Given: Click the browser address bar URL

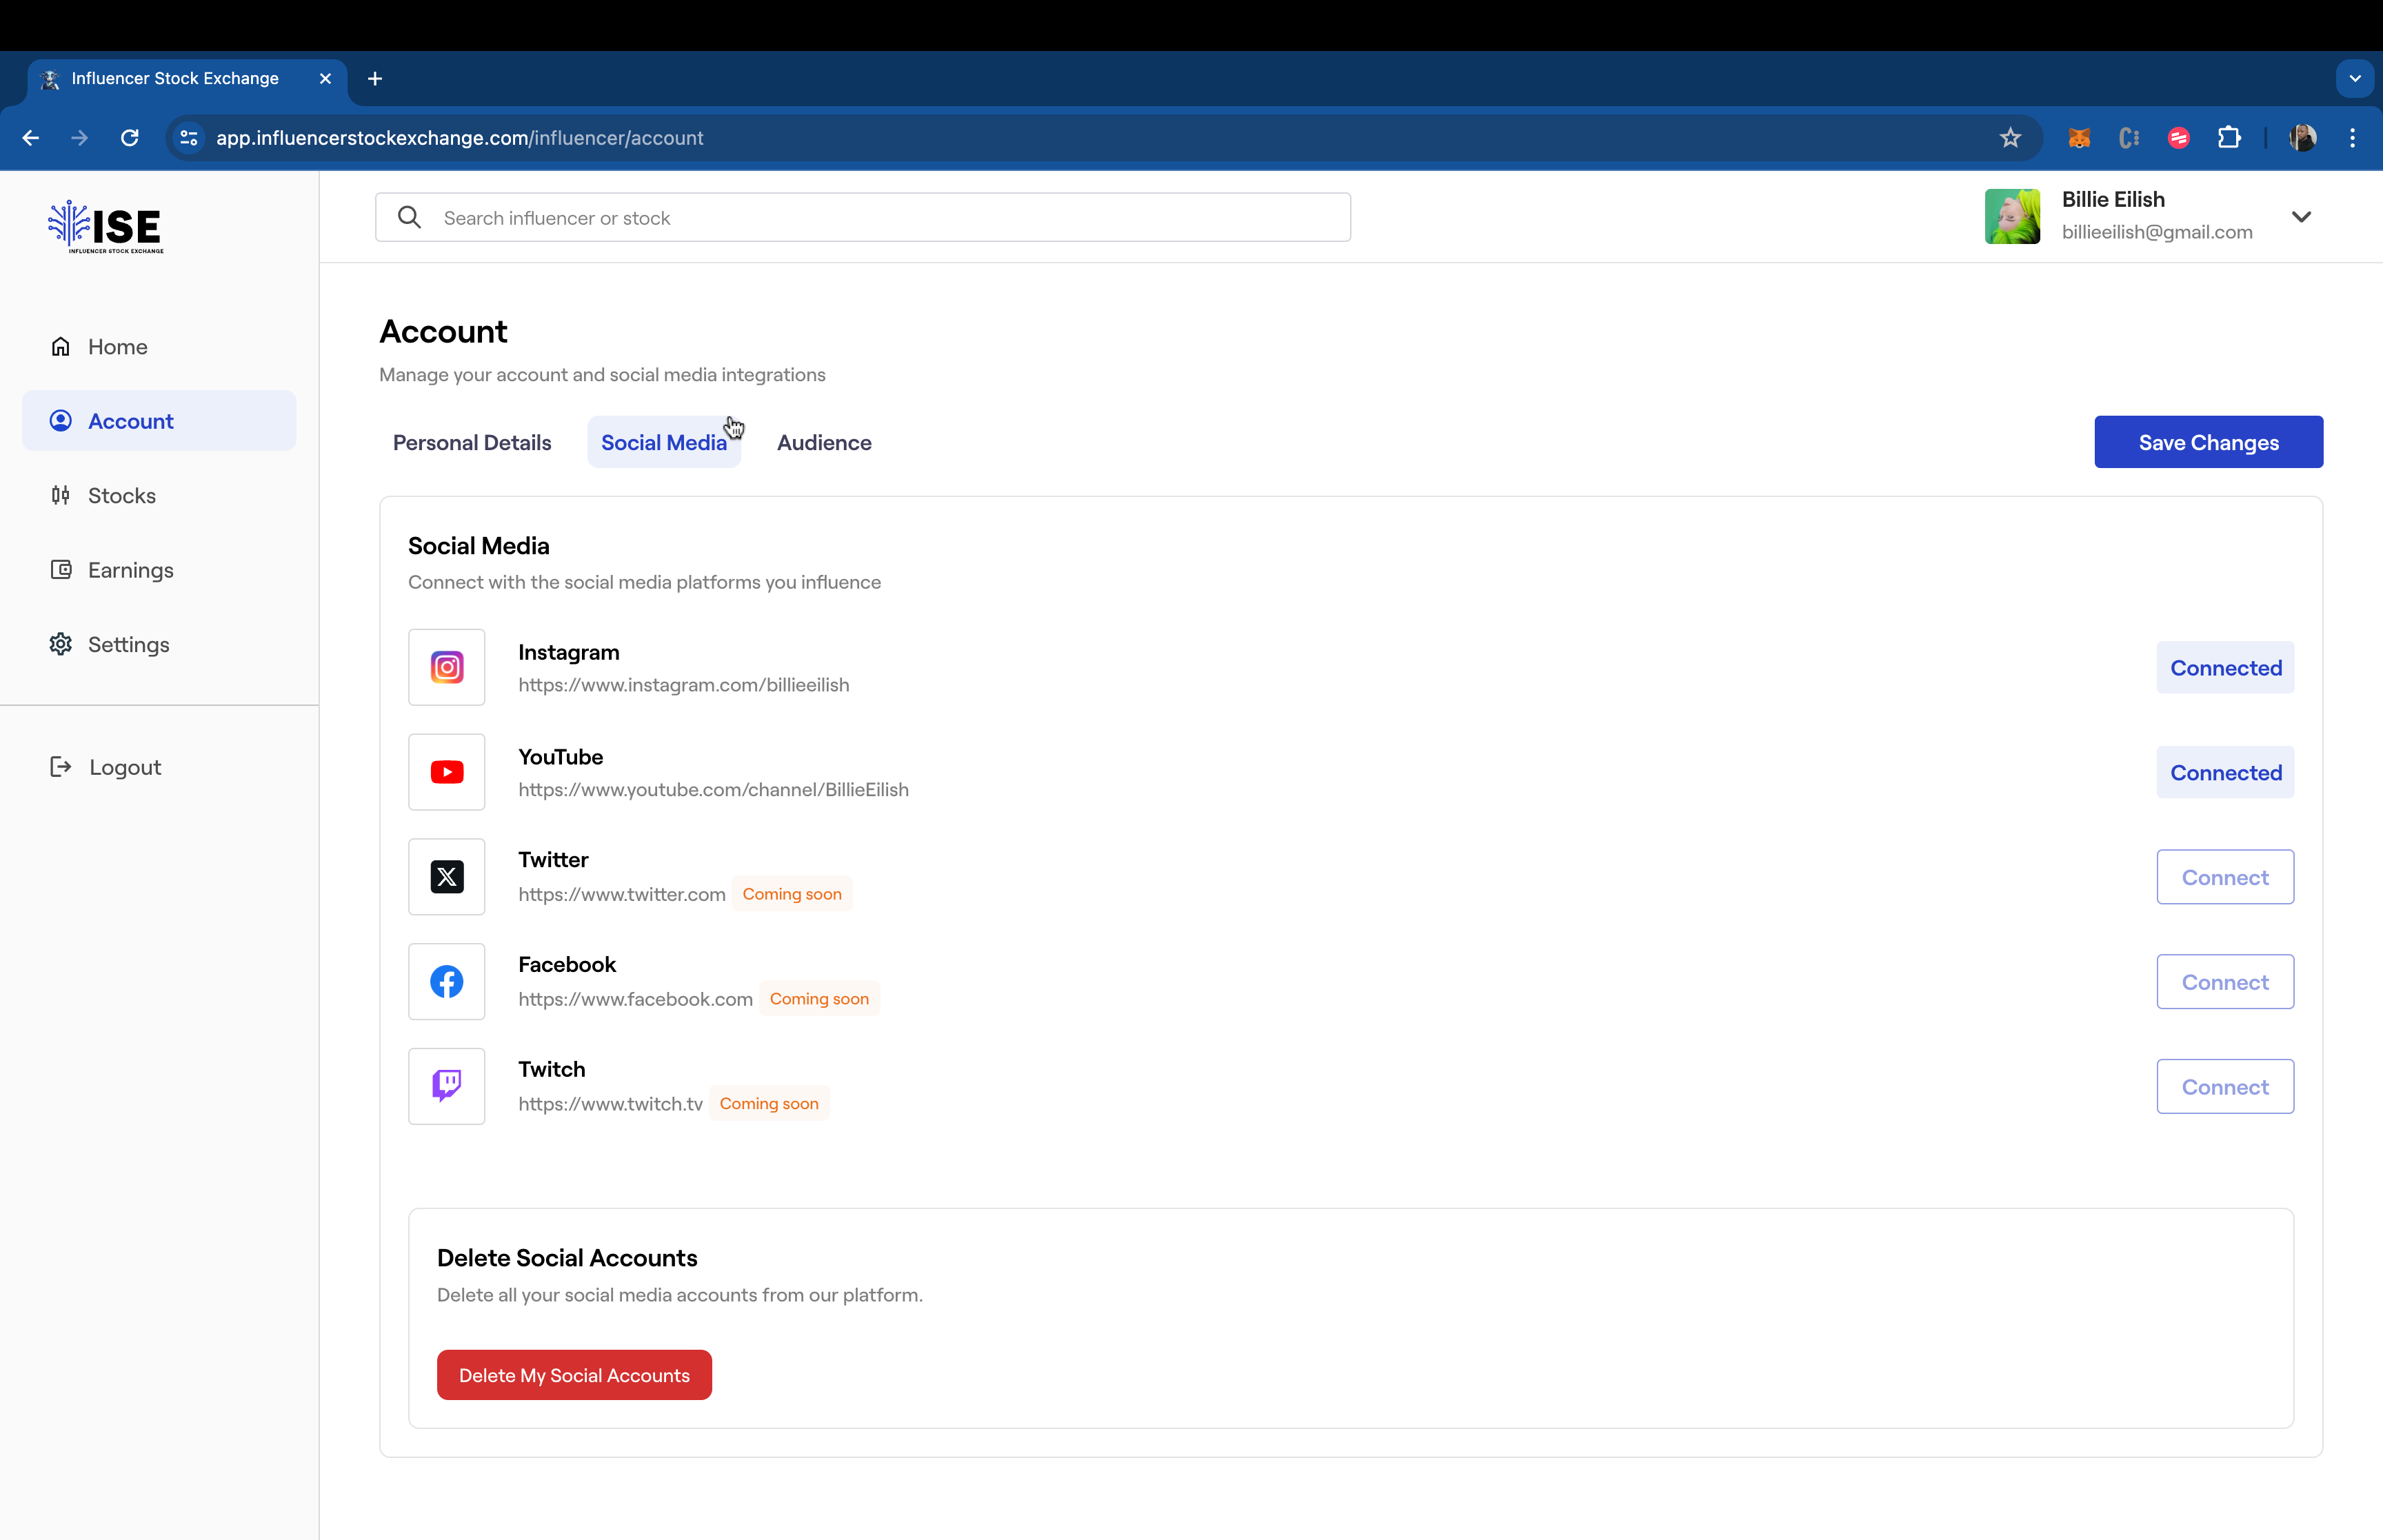Looking at the screenshot, I should tap(460, 138).
